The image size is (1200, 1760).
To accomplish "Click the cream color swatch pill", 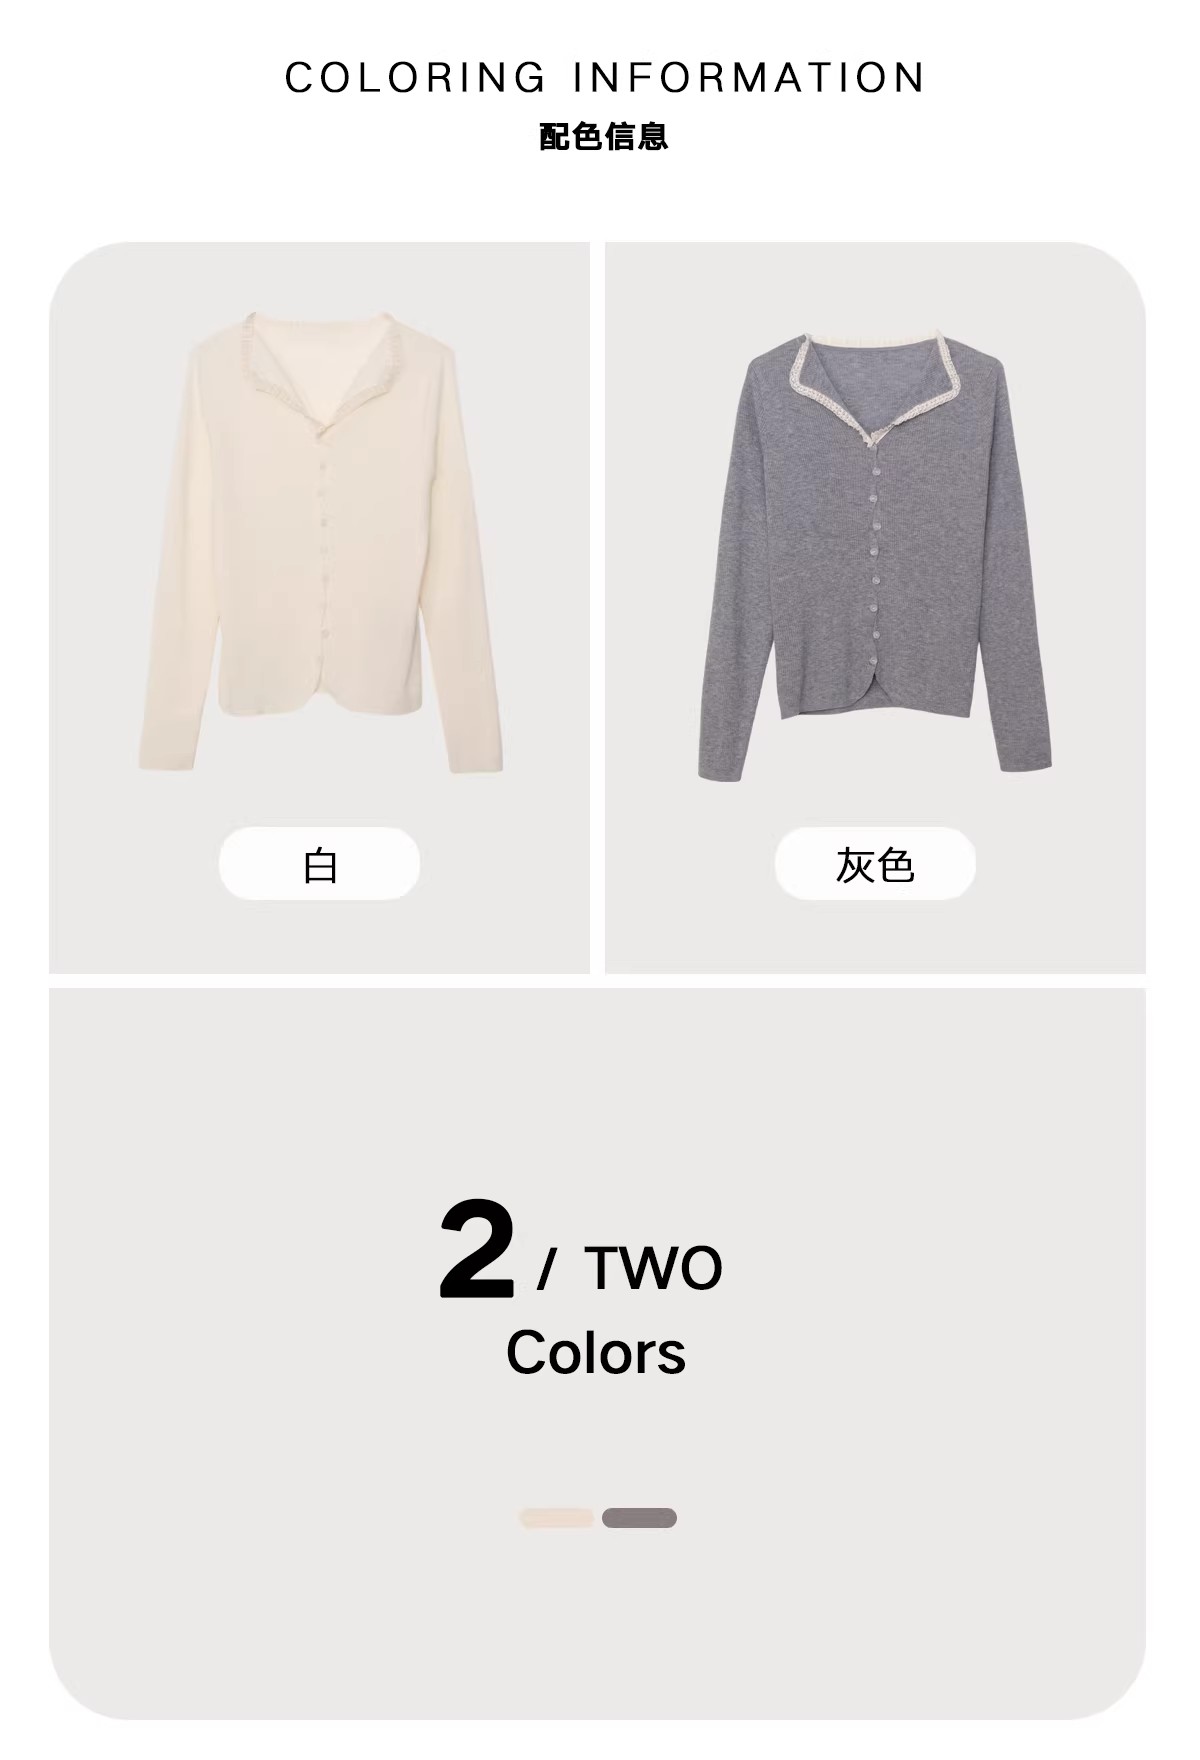I will [557, 1518].
